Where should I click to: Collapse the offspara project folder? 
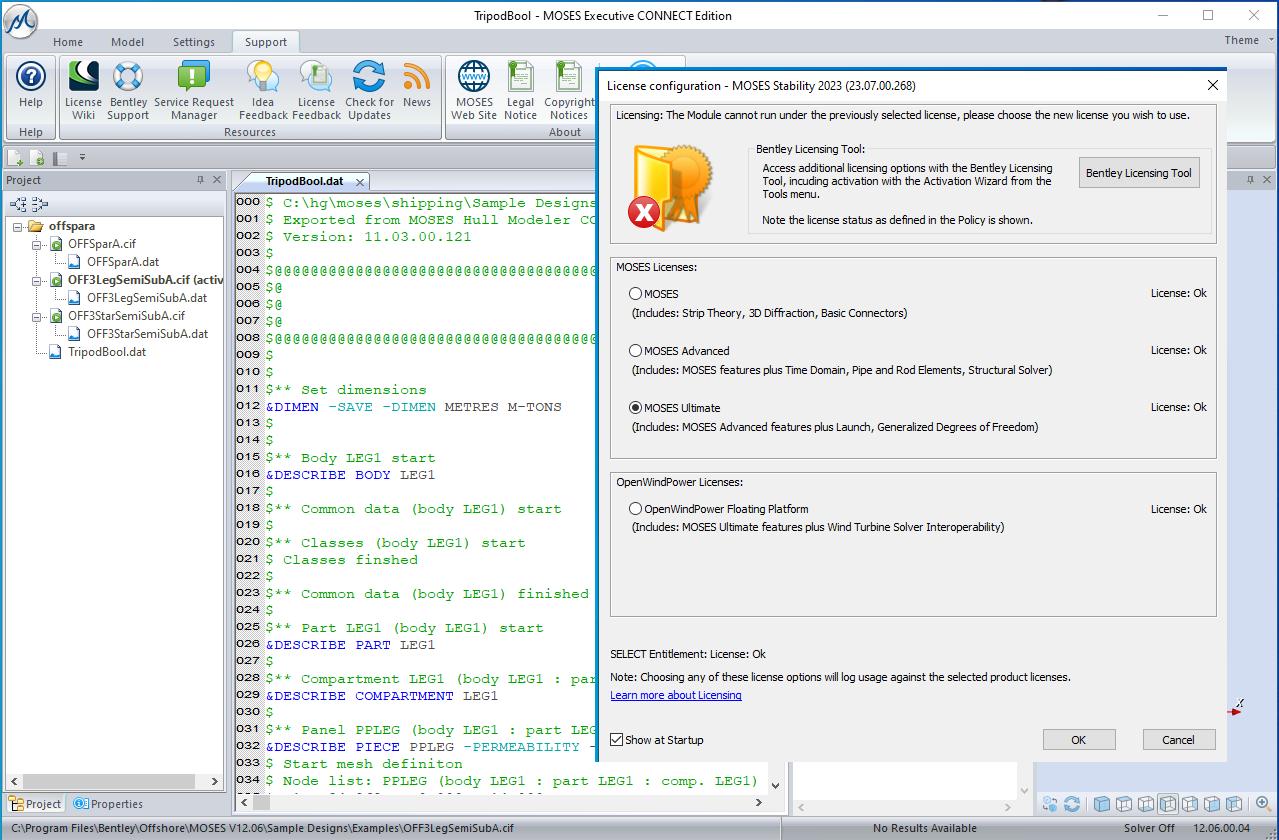pos(19,226)
